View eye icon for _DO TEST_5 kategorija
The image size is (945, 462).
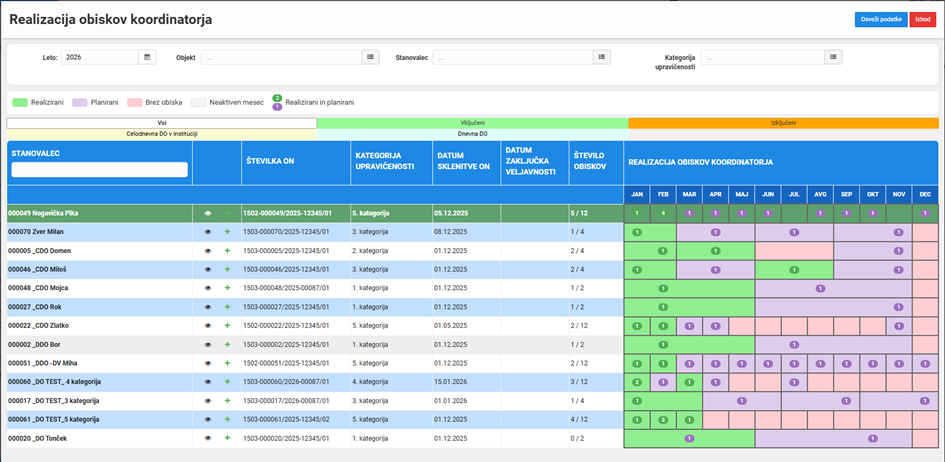[208, 420]
